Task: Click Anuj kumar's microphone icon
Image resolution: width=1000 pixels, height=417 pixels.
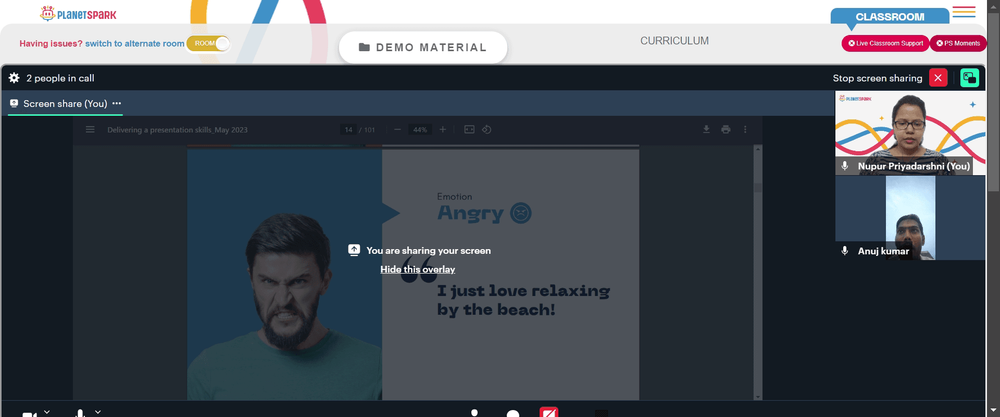Action: pos(845,251)
